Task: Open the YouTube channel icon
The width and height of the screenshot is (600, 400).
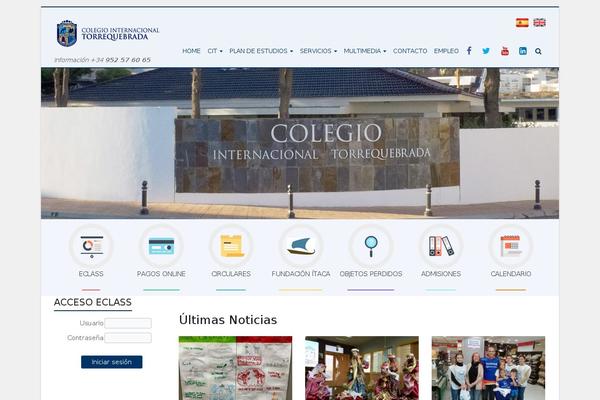Action: 505,51
